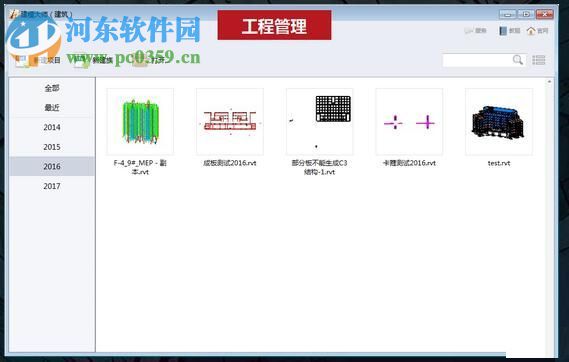Click the application icon in title bar

[14, 14]
